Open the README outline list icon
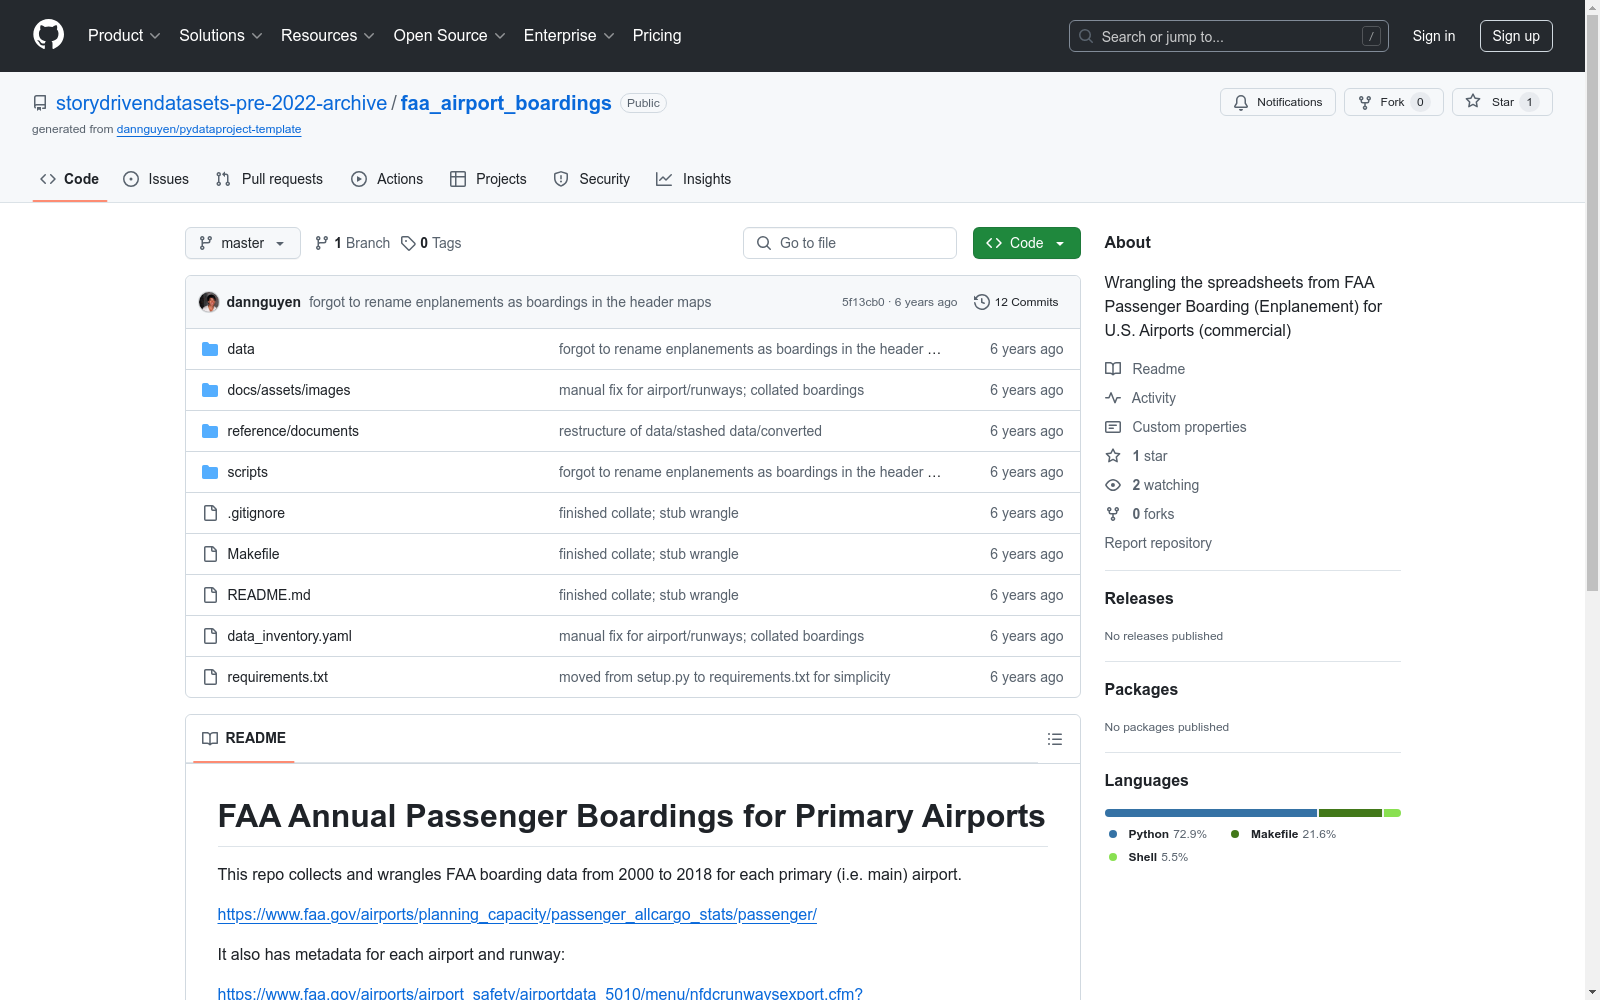Screen dimensions: 1600x1000 pyautogui.click(x=1054, y=739)
